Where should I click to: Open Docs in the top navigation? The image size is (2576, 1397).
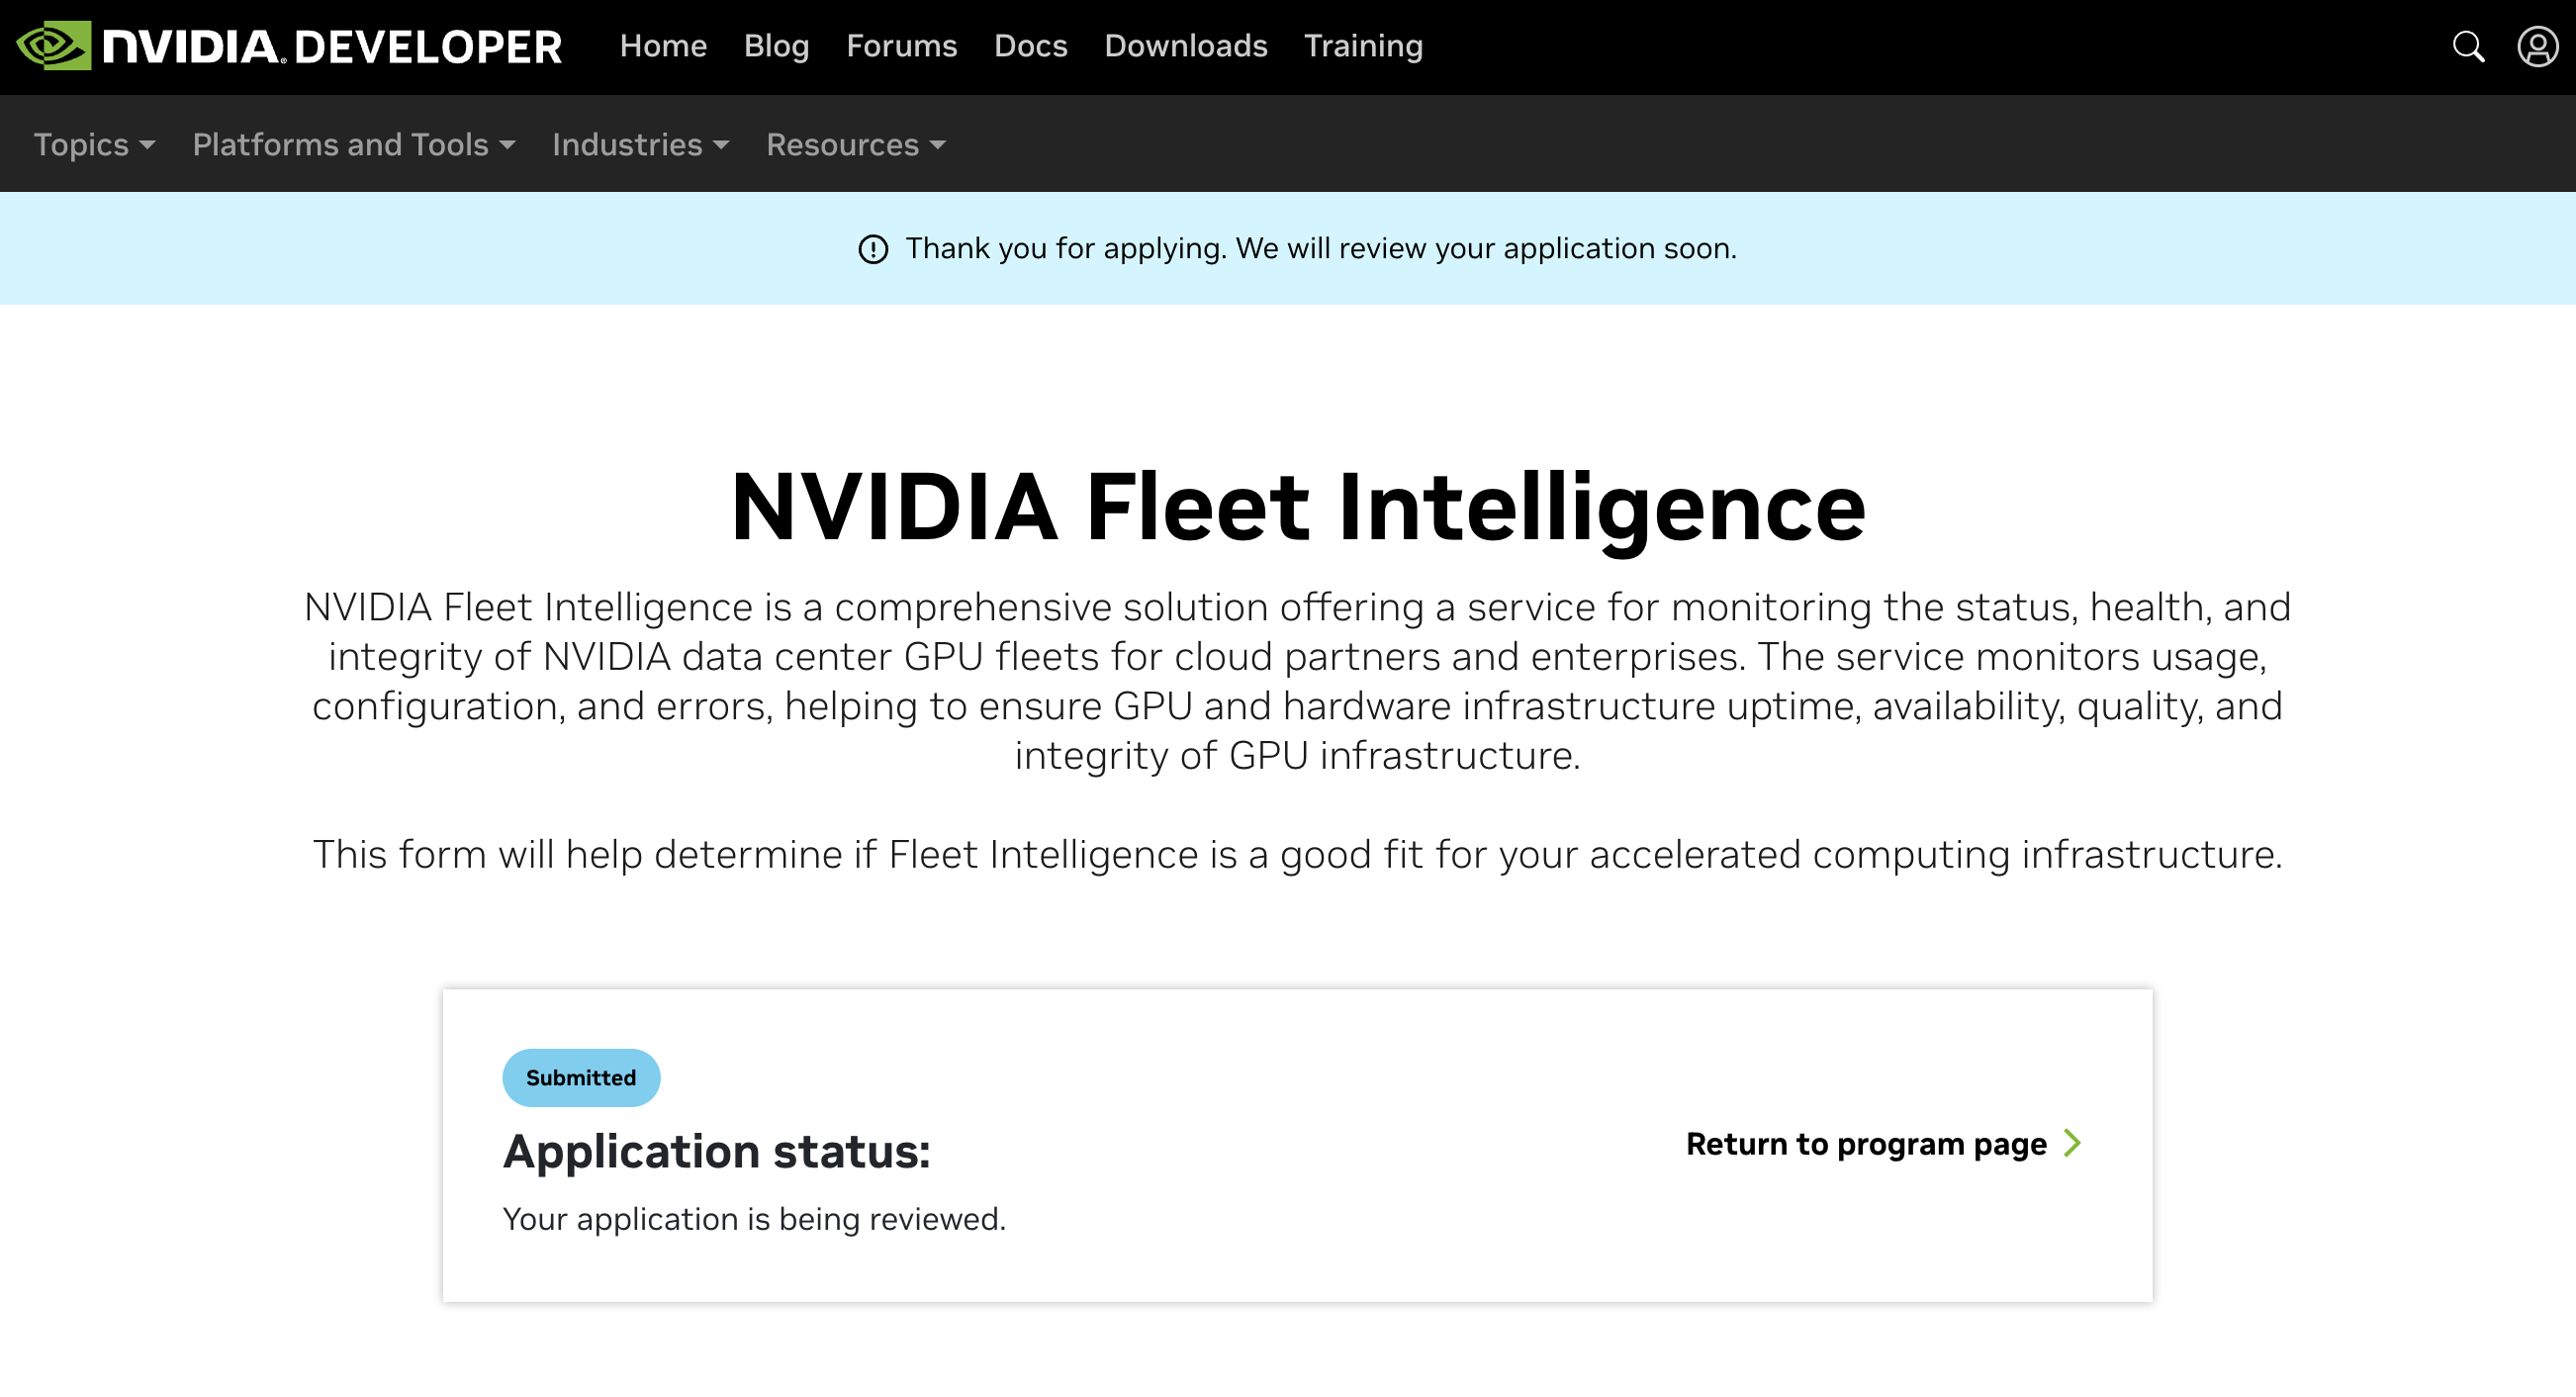pos(1030,46)
